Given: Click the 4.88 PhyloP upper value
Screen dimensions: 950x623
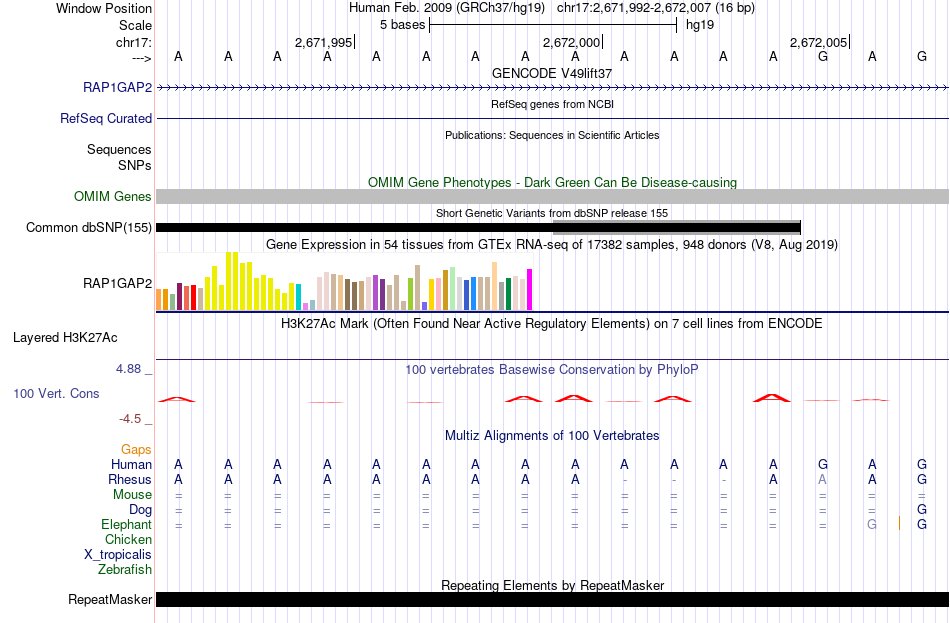Looking at the screenshot, I should [128, 369].
